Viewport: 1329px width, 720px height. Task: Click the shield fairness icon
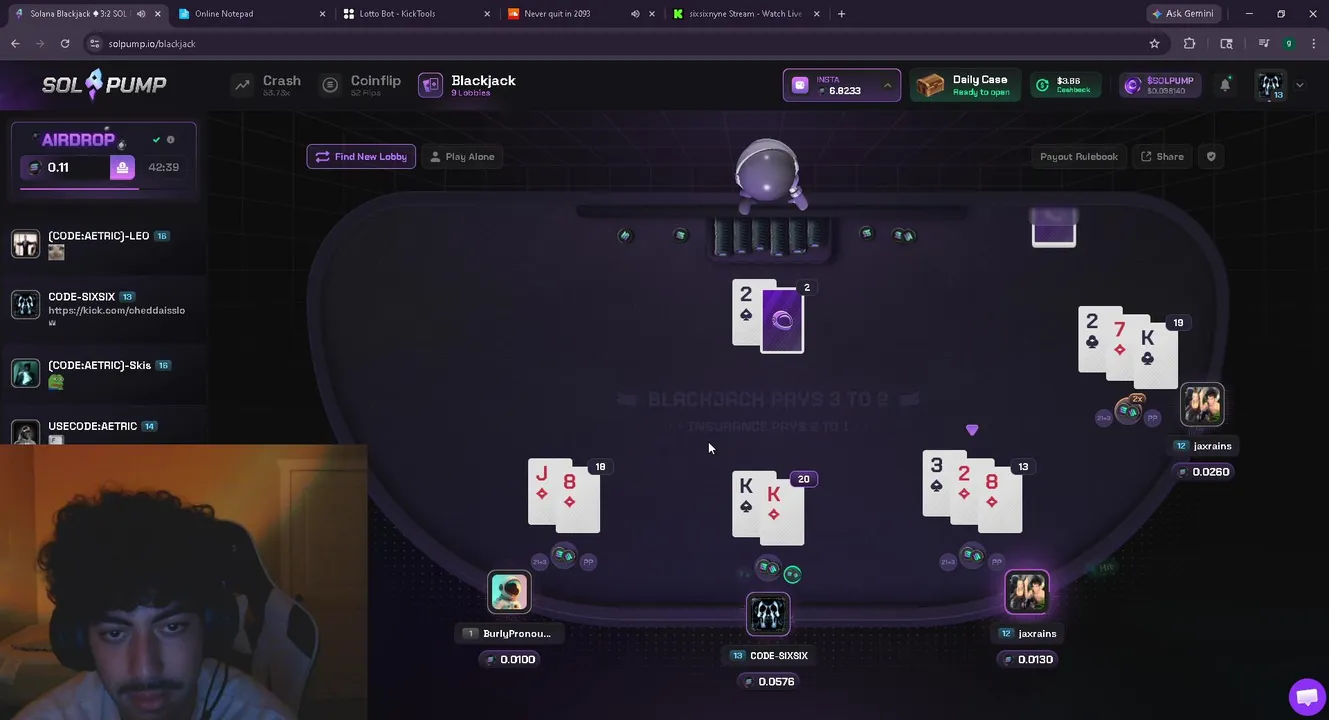(1211, 156)
